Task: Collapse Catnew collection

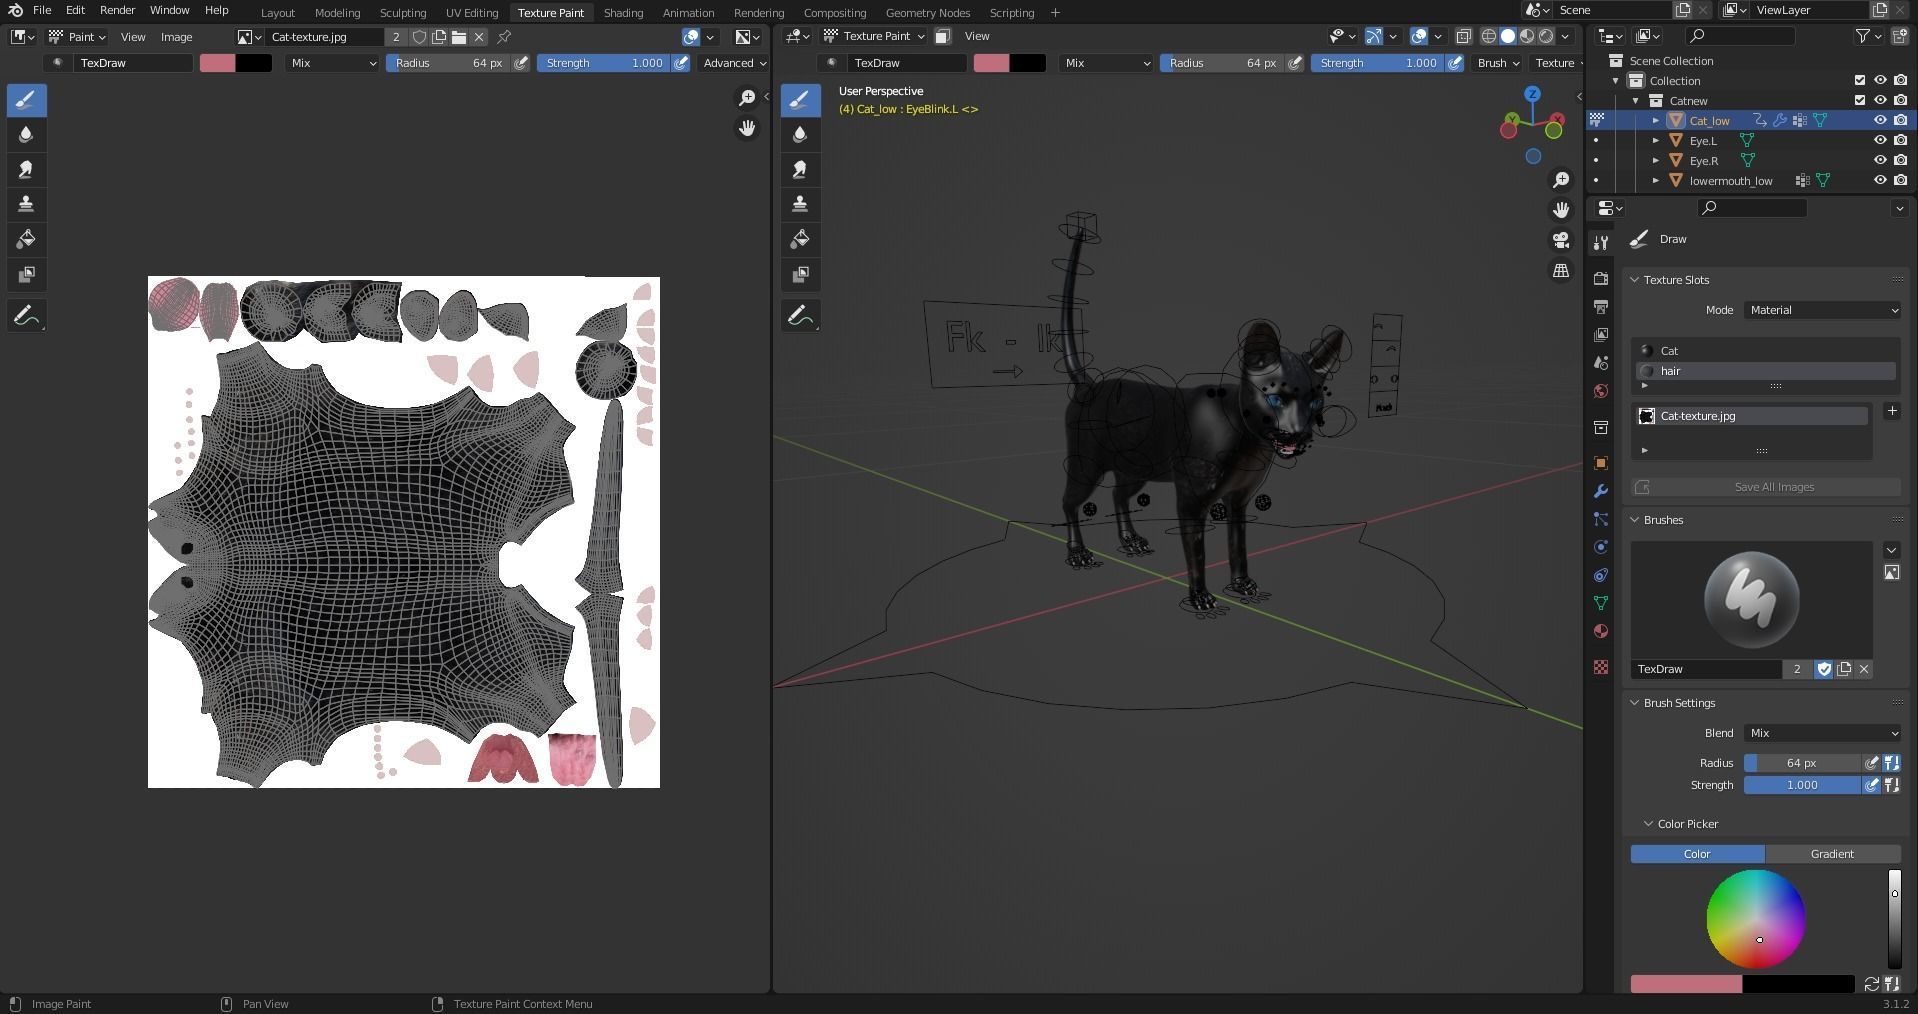Action: click(1636, 100)
